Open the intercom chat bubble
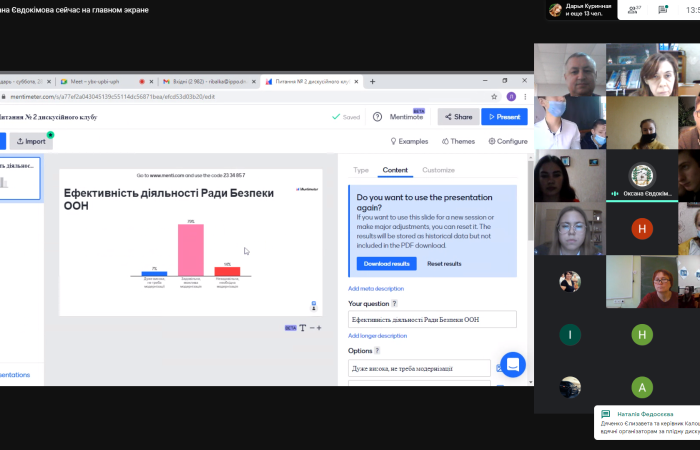 click(x=513, y=365)
